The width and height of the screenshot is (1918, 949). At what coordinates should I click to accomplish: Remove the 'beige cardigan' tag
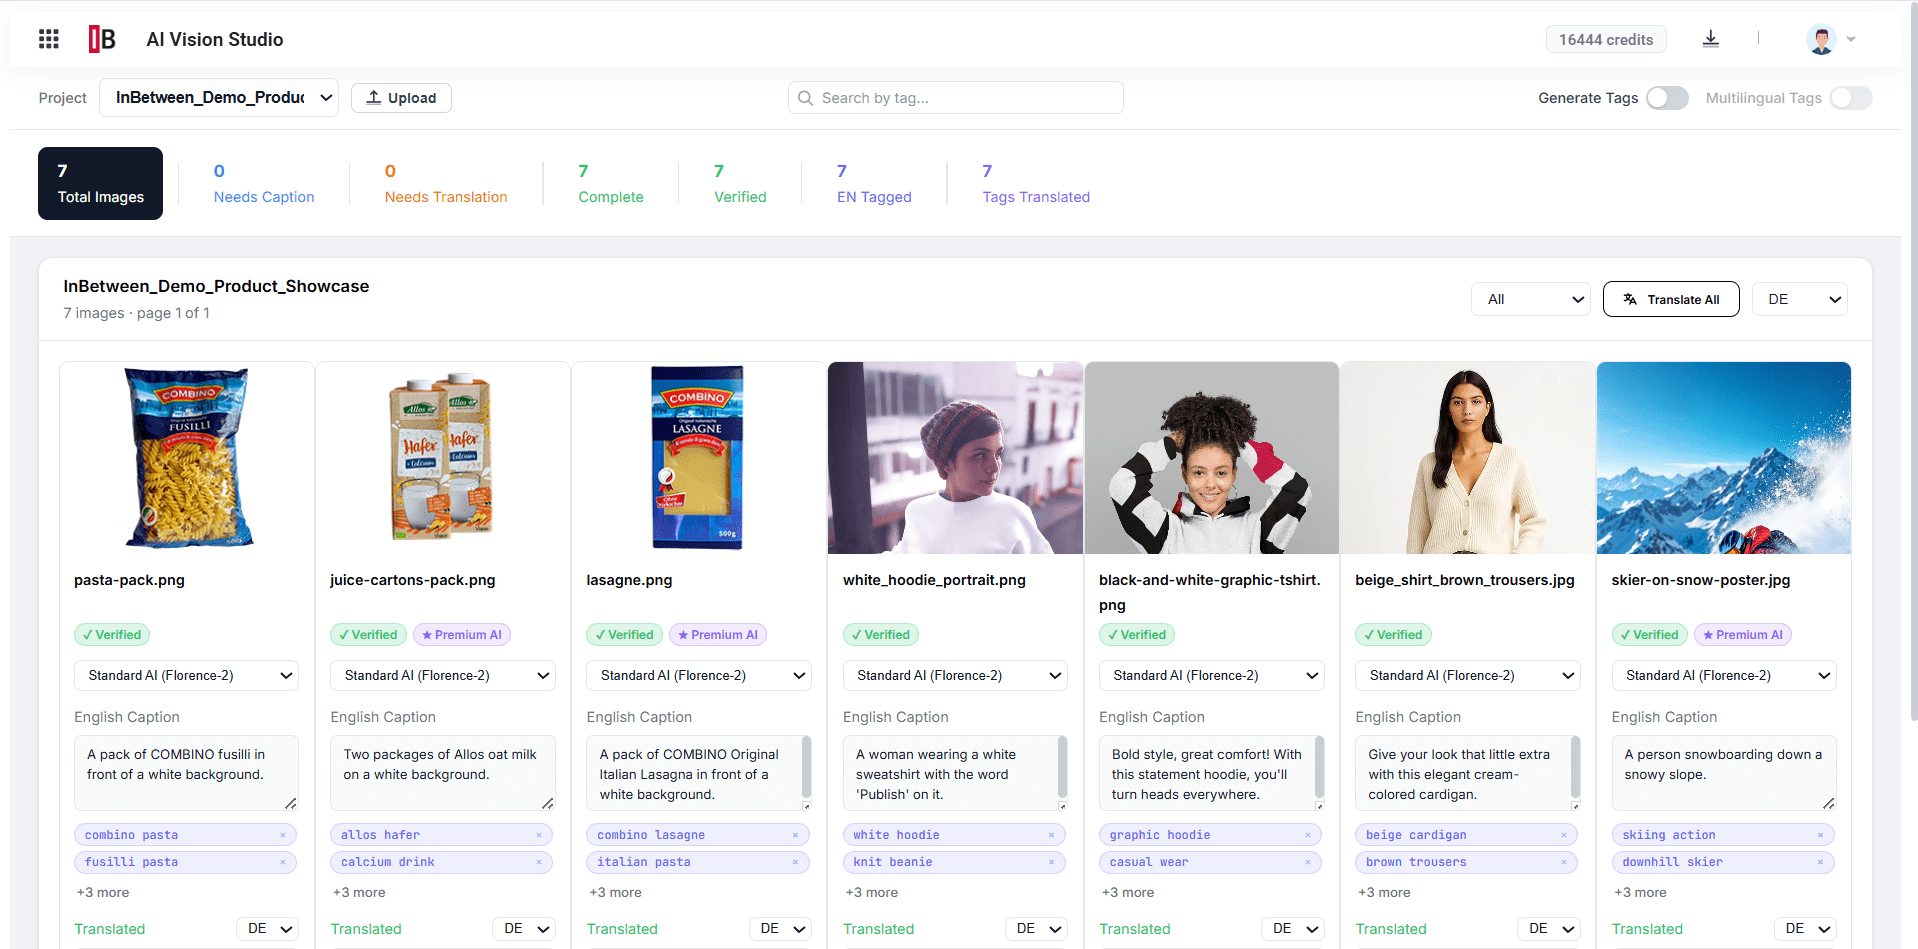(1564, 835)
